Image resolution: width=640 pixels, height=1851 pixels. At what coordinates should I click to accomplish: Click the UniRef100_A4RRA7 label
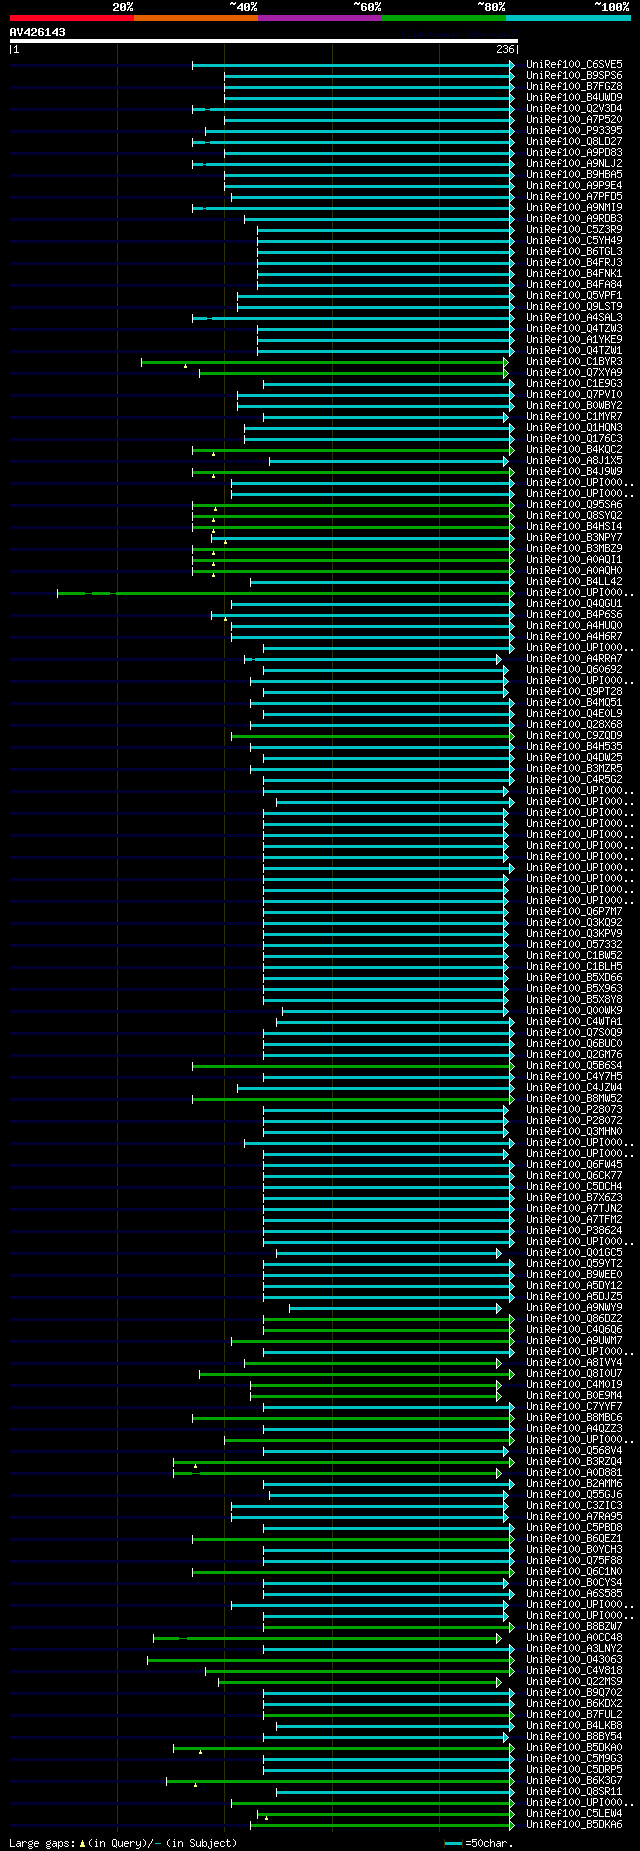pyautogui.click(x=574, y=659)
